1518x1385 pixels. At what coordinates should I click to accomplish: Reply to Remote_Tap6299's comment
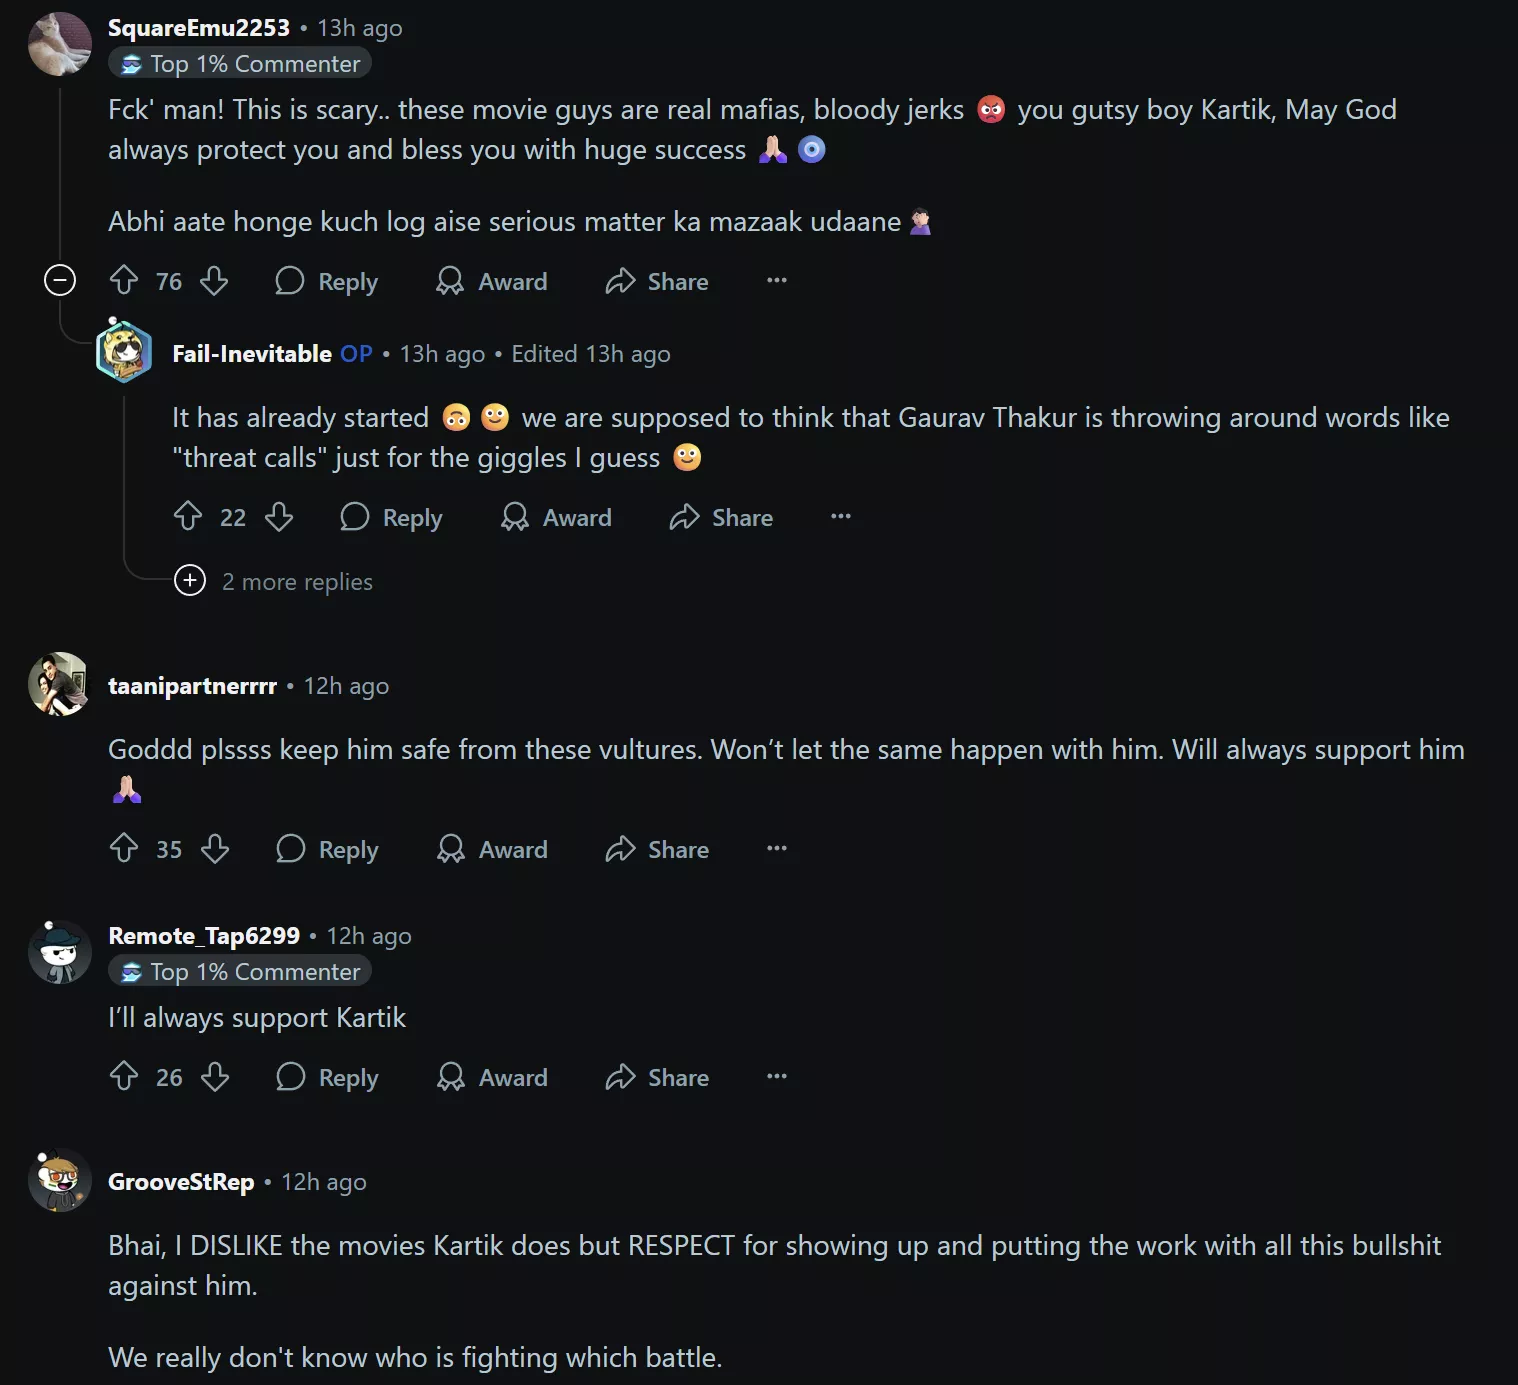(x=327, y=1077)
